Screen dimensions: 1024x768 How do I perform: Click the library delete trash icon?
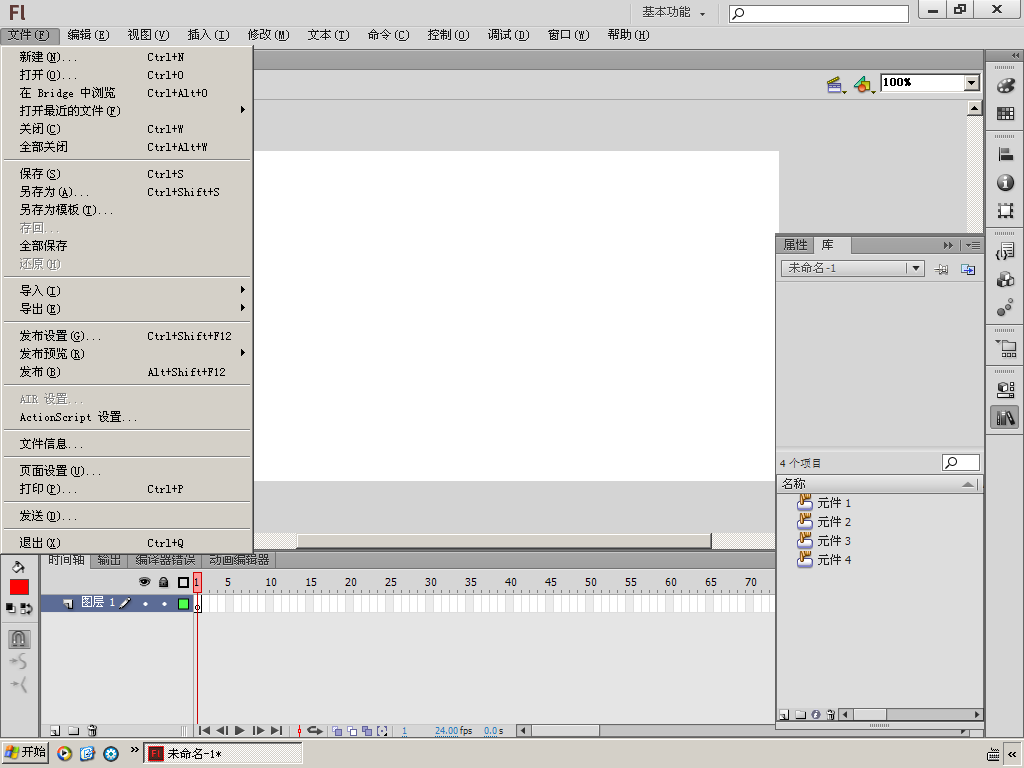[831, 714]
